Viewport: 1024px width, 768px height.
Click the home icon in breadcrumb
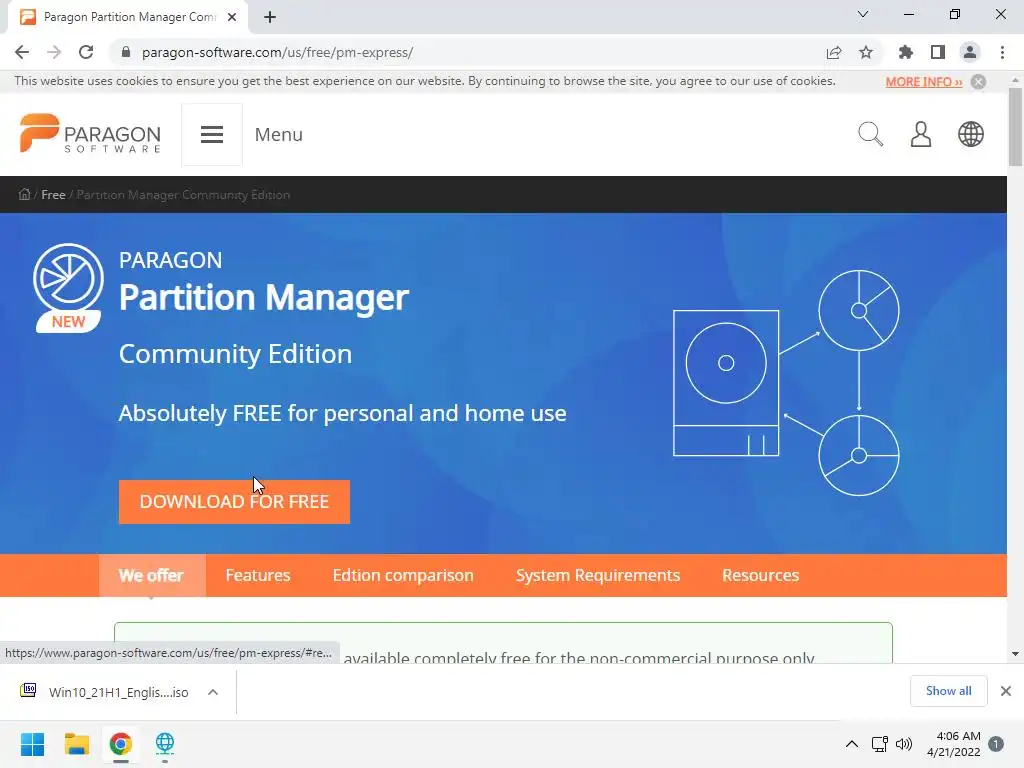pyautogui.click(x=24, y=194)
